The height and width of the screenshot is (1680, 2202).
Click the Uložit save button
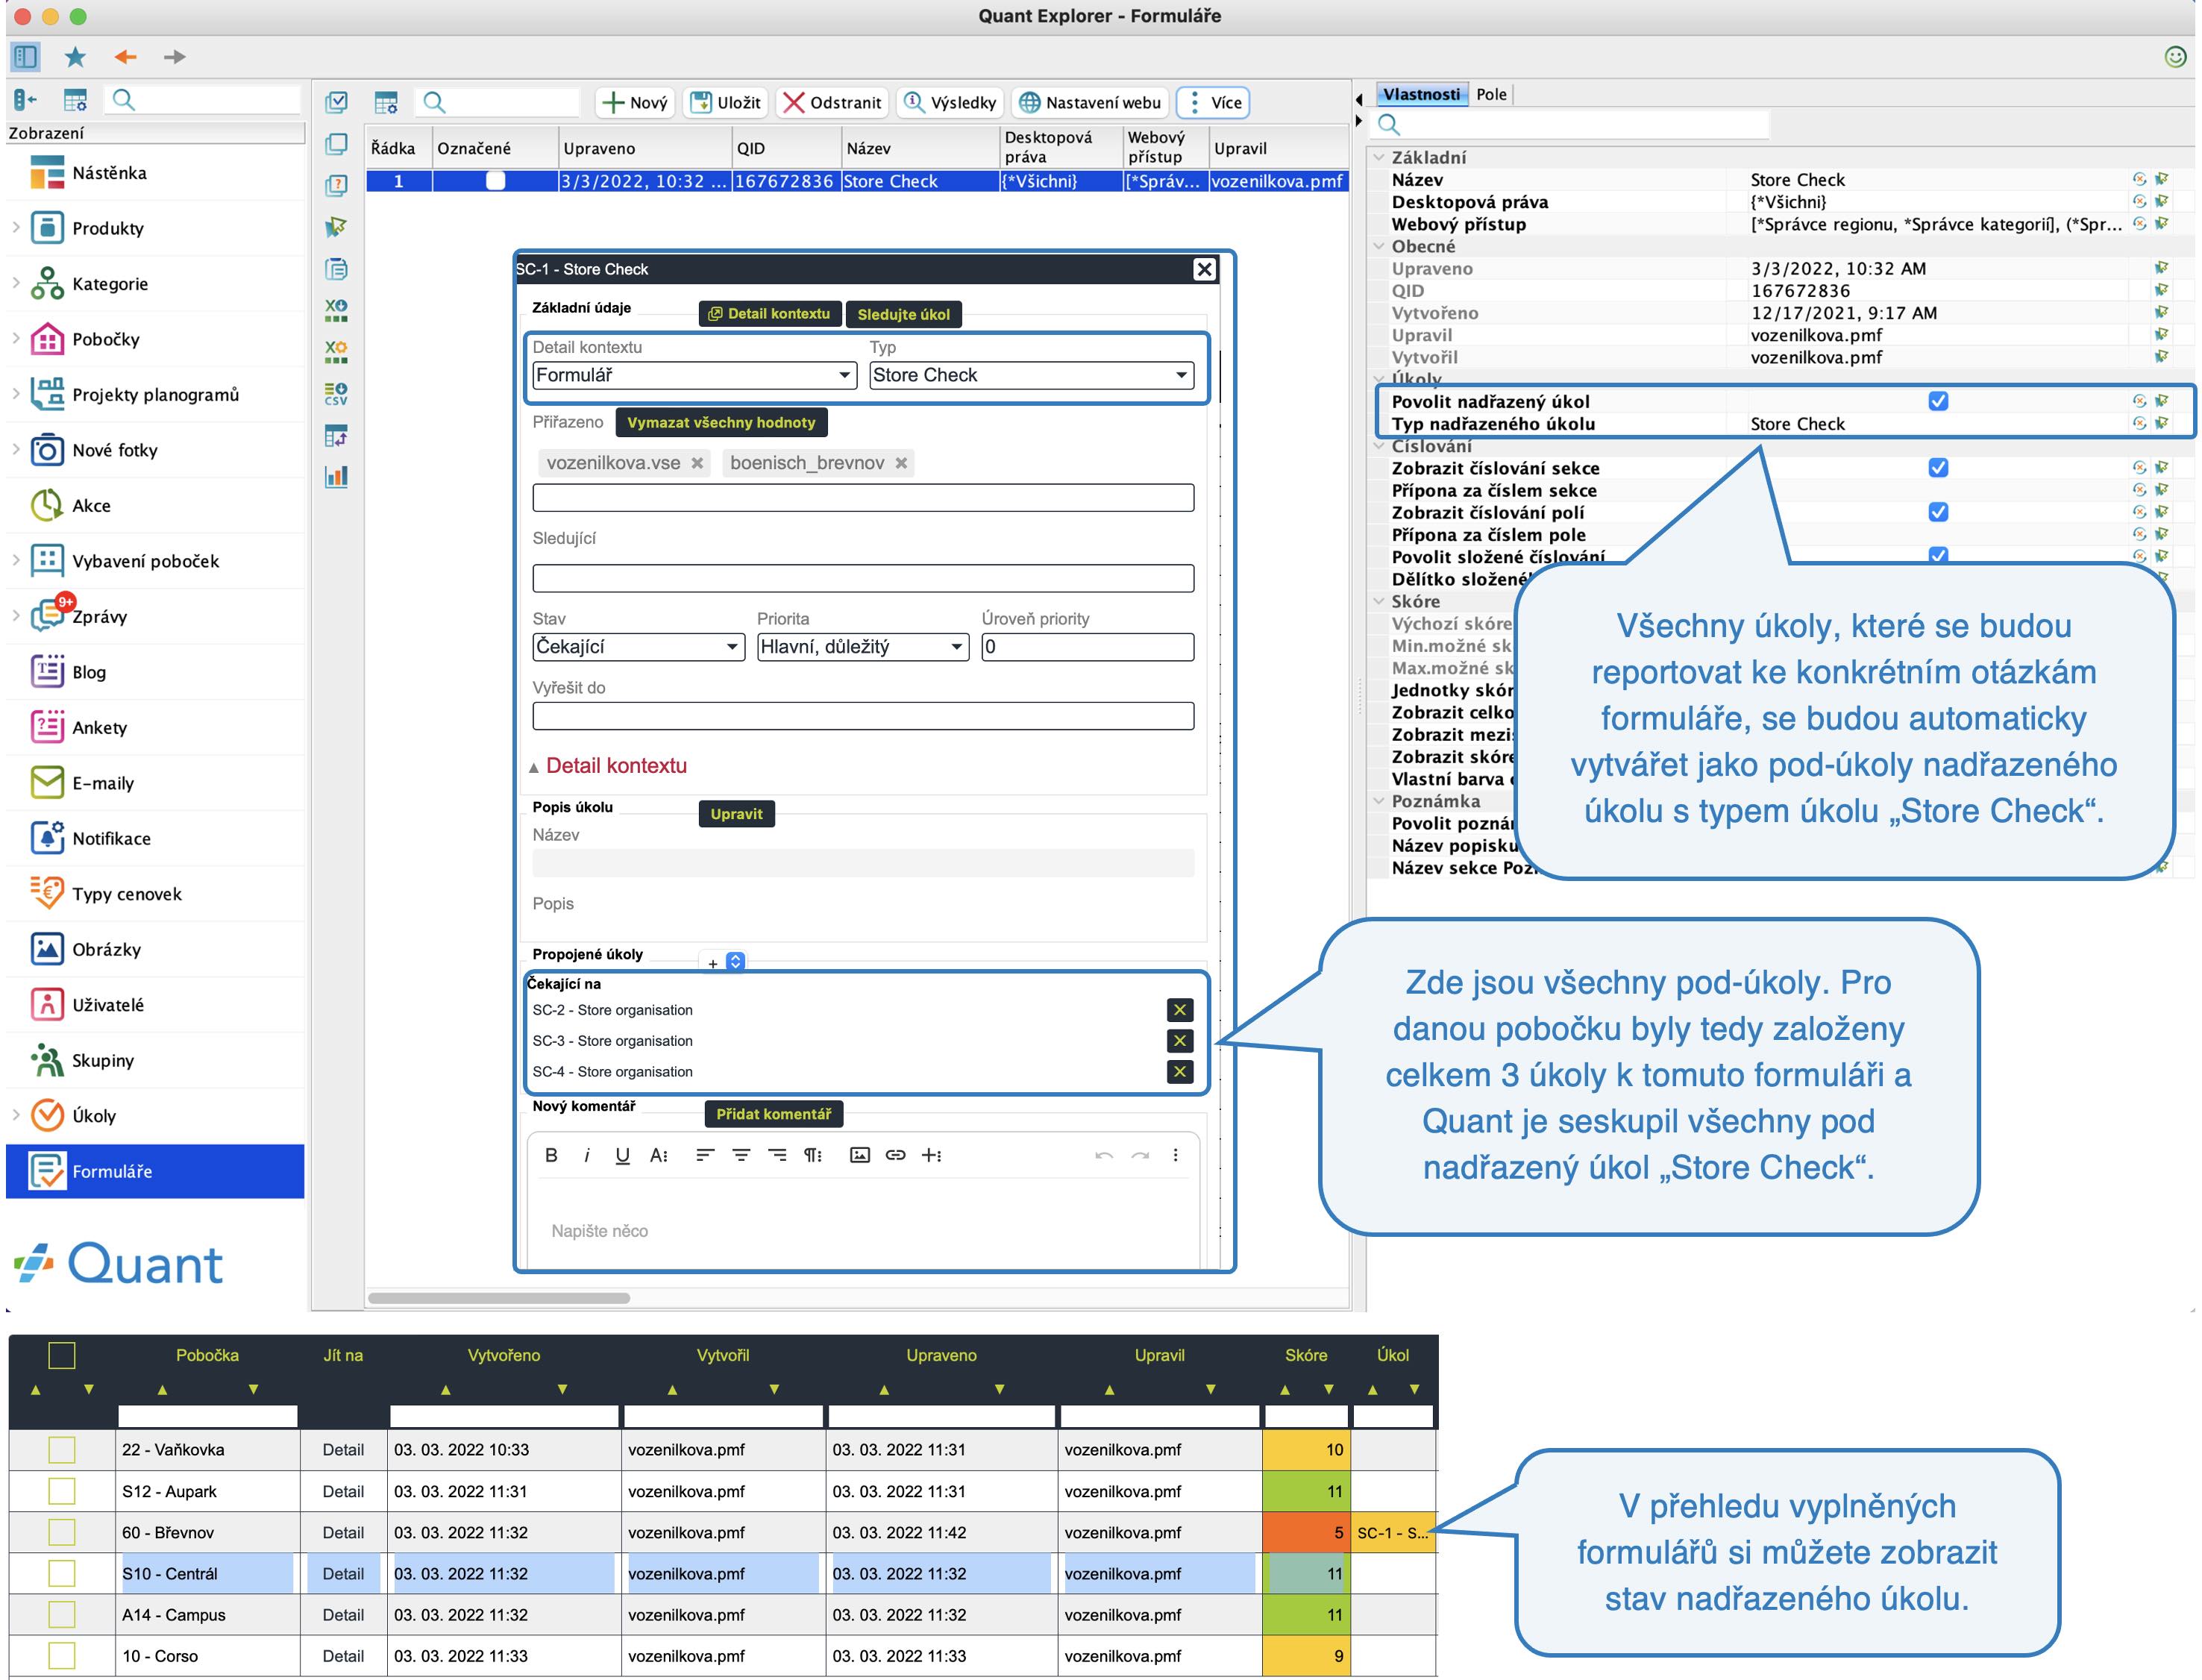(726, 102)
